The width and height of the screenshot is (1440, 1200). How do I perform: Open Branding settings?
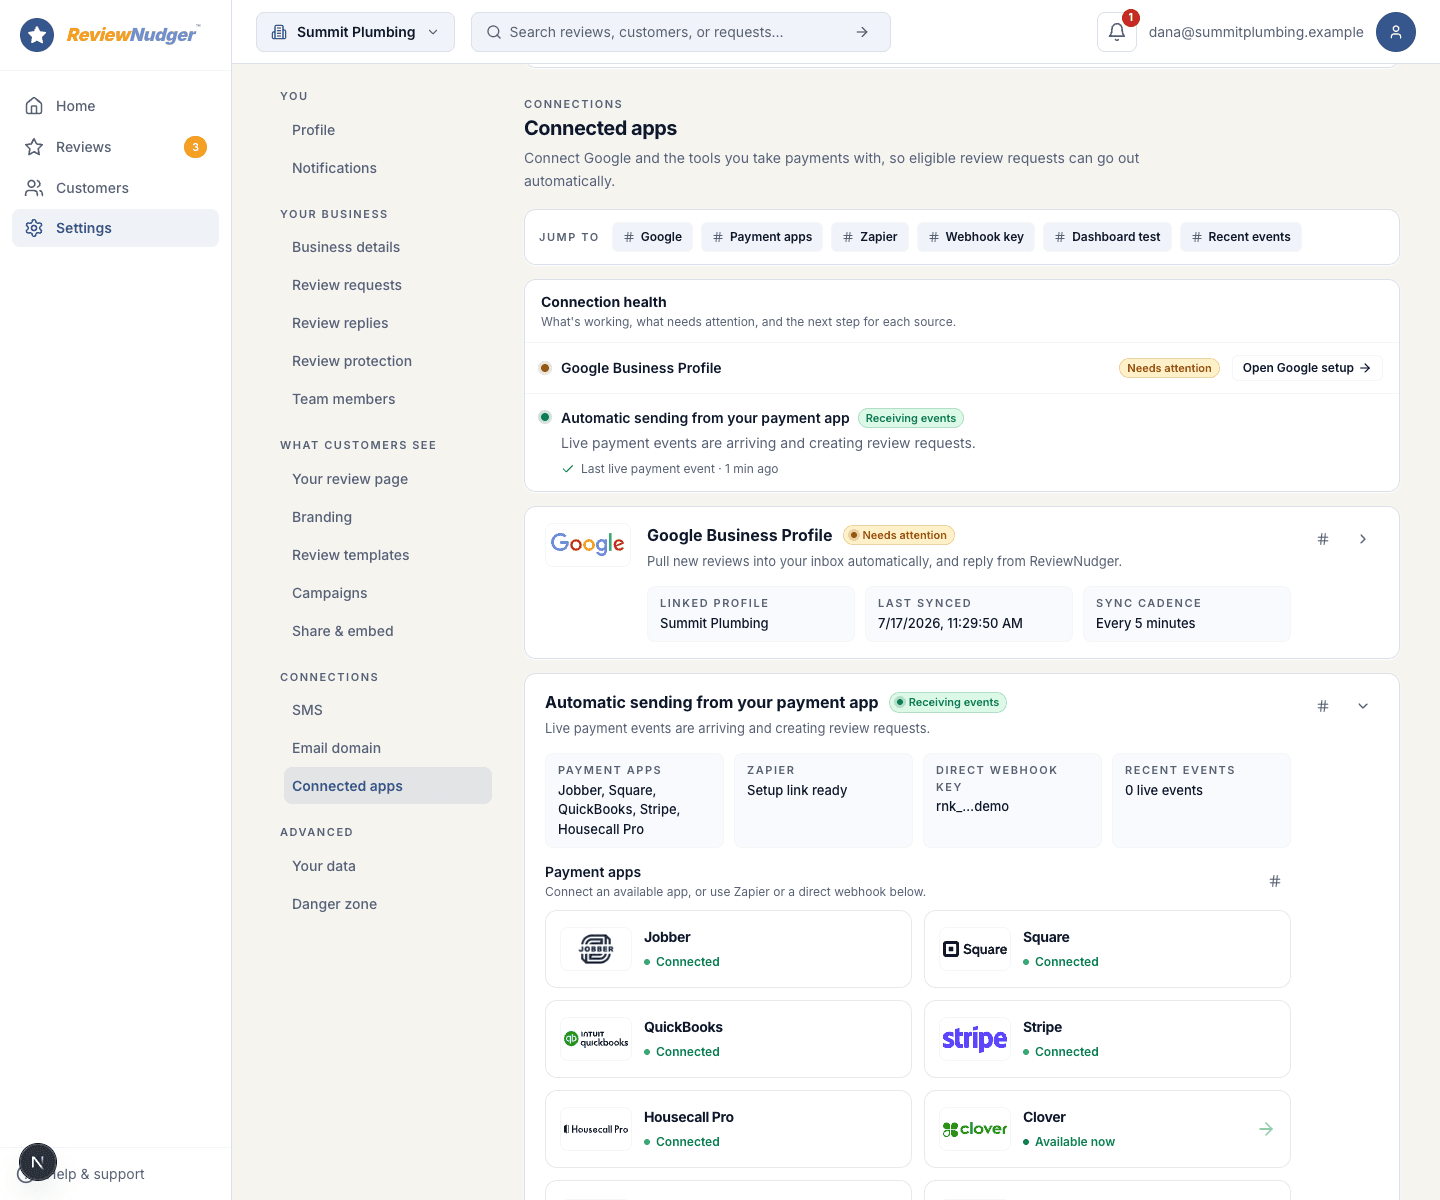click(x=388, y=517)
